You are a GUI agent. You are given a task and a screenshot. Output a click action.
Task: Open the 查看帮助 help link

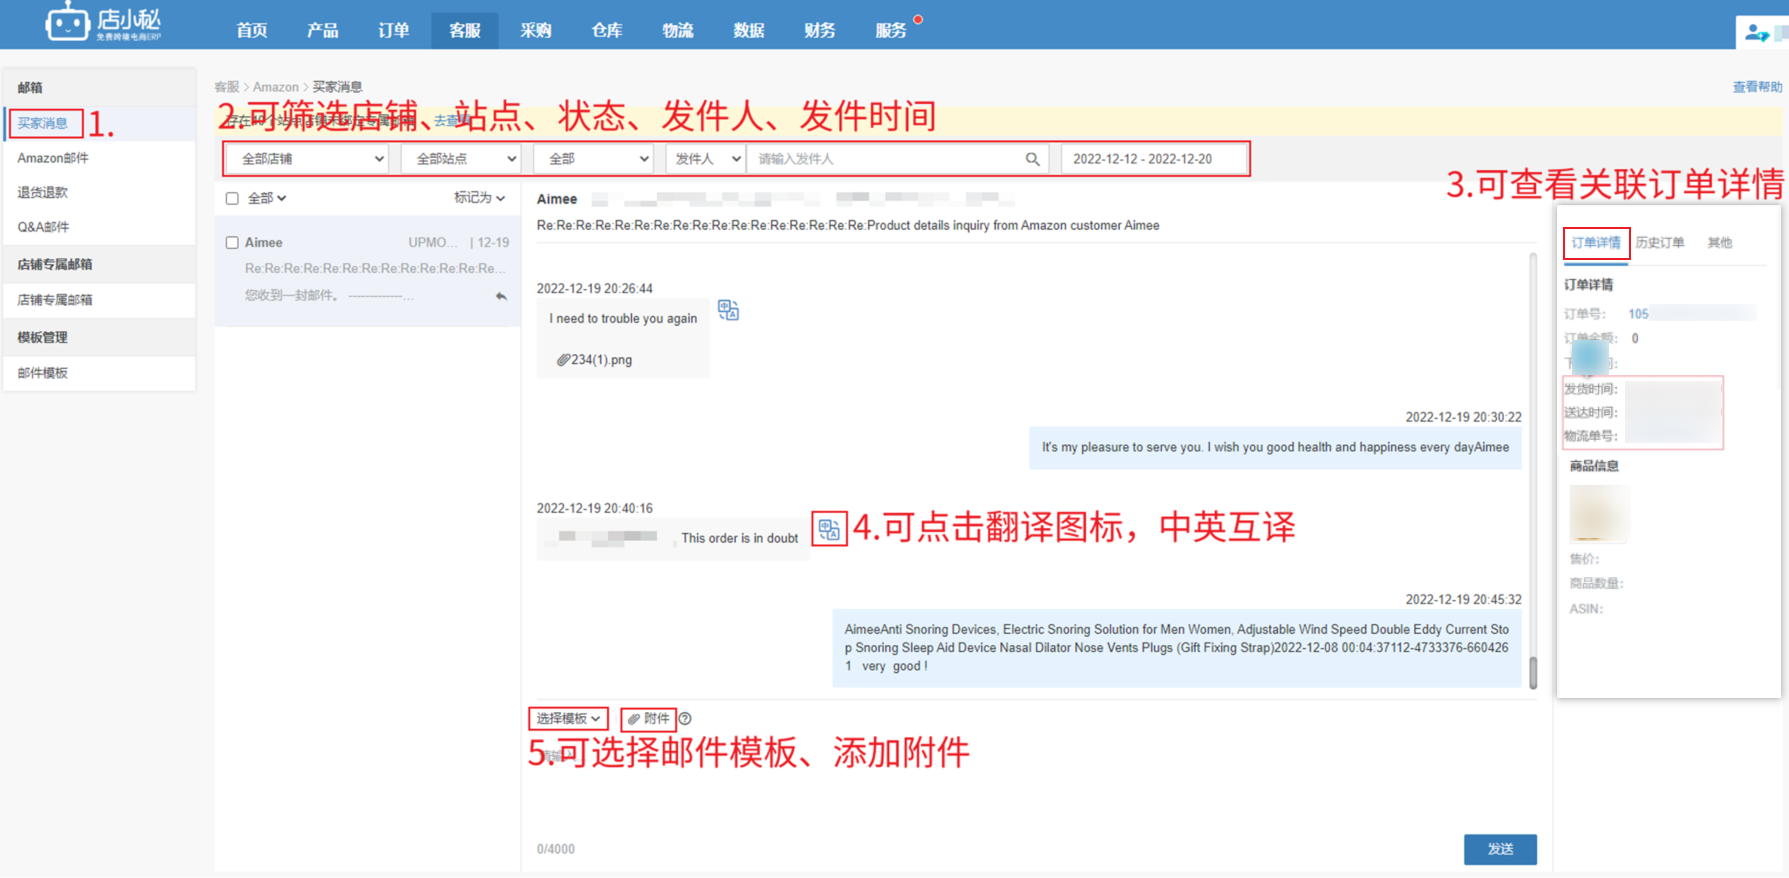coord(1757,87)
